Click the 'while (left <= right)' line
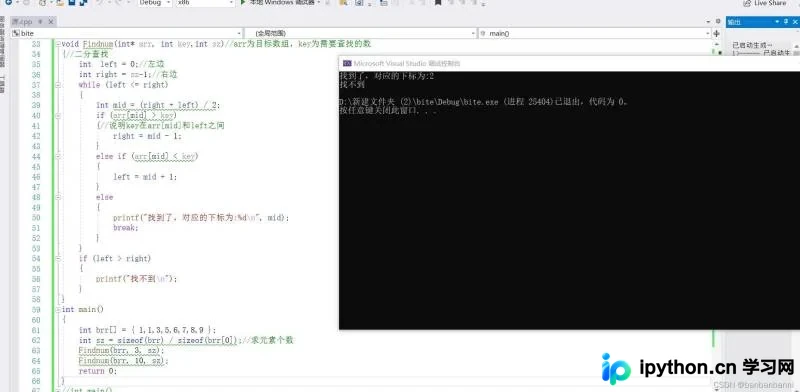Screen dimensions: 800x392 (x=123, y=85)
